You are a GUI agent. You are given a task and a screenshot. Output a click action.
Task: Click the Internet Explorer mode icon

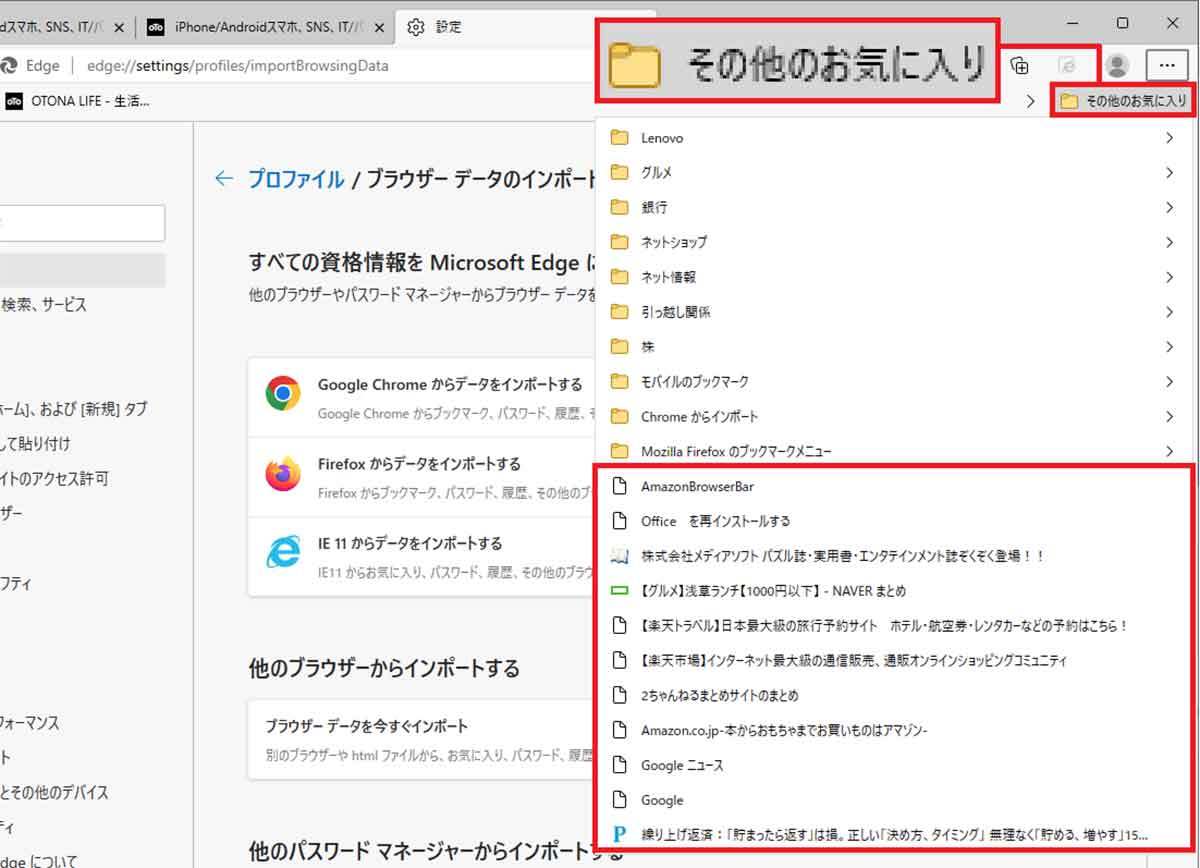coord(1068,65)
